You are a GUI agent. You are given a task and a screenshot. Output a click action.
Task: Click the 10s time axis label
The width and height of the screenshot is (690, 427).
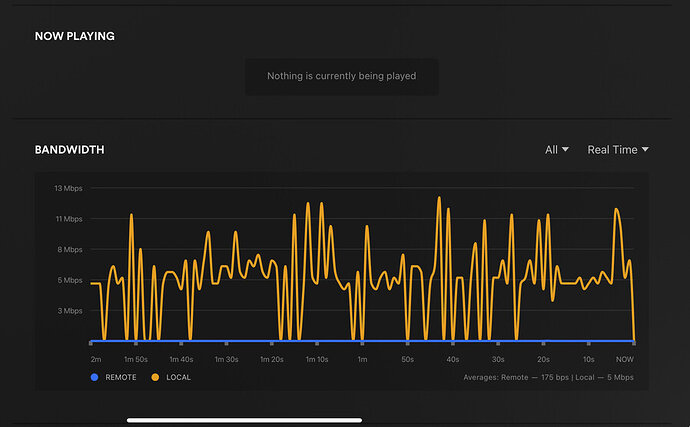pyautogui.click(x=589, y=359)
